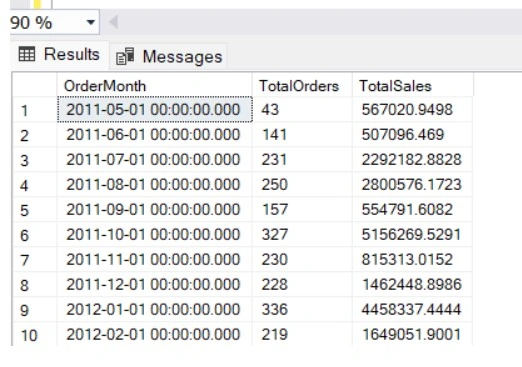Click TotalOrders value 336

[x=302, y=310]
